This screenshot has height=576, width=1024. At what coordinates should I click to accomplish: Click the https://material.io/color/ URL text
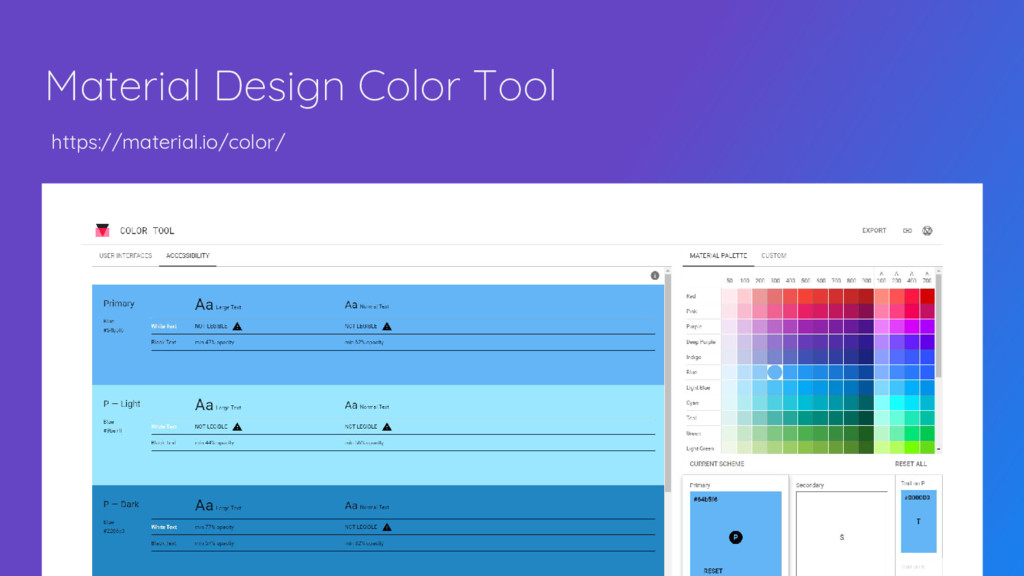[168, 142]
